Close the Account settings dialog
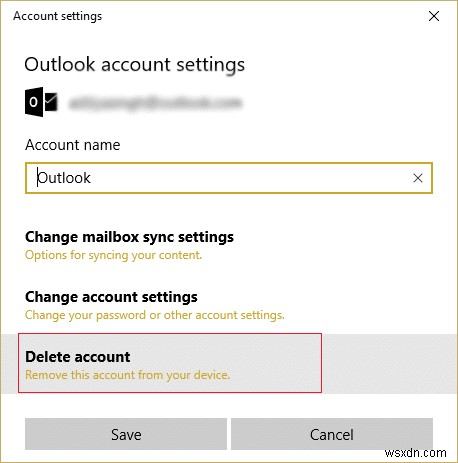This screenshot has height=463, width=458. click(434, 16)
